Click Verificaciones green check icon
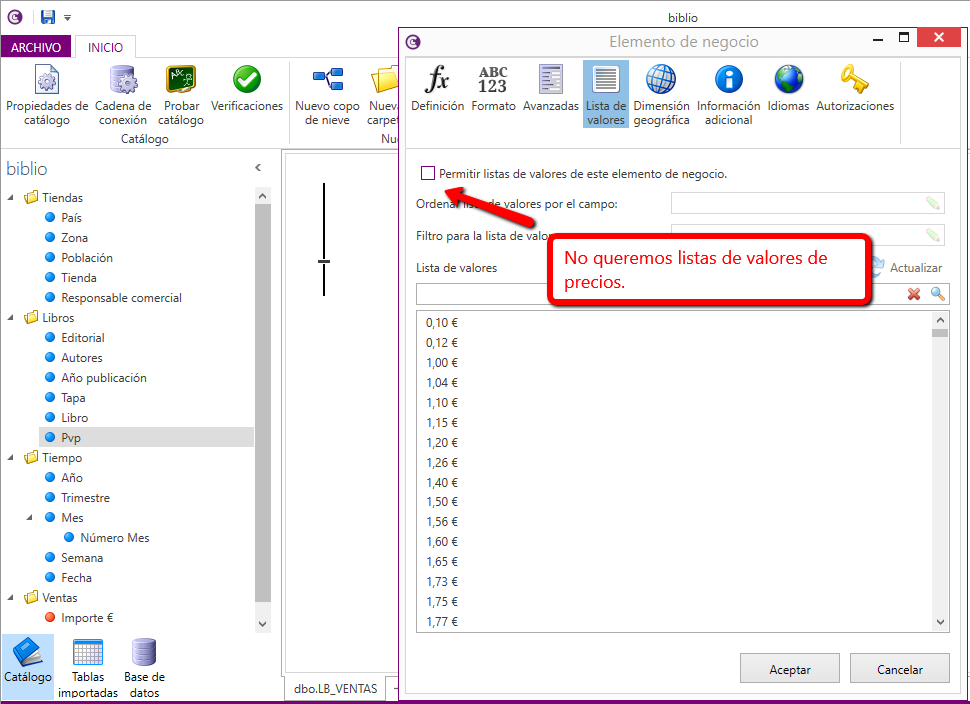The image size is (970, 704). (x=246, y=80)
